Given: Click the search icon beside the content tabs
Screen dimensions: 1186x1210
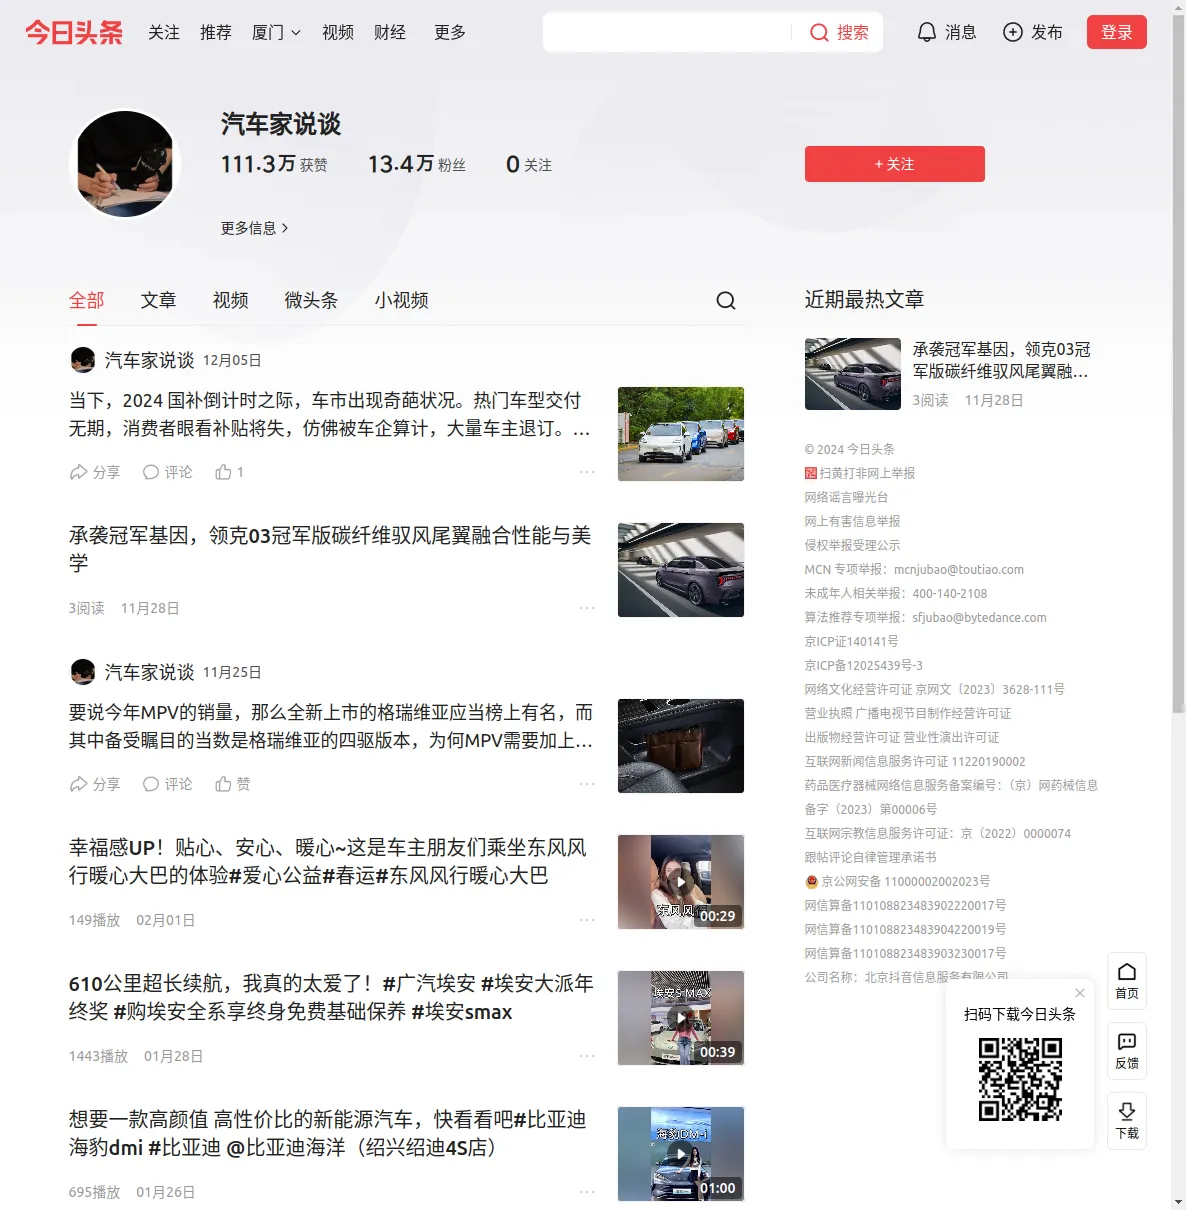Looking at the screenshot, I should [x=726, y=300].
